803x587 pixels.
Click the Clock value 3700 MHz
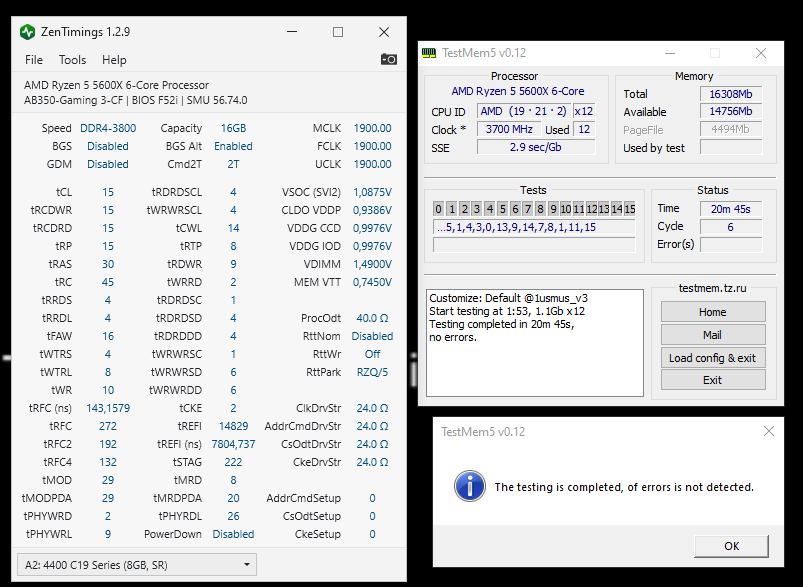click(x=509, y=129)
